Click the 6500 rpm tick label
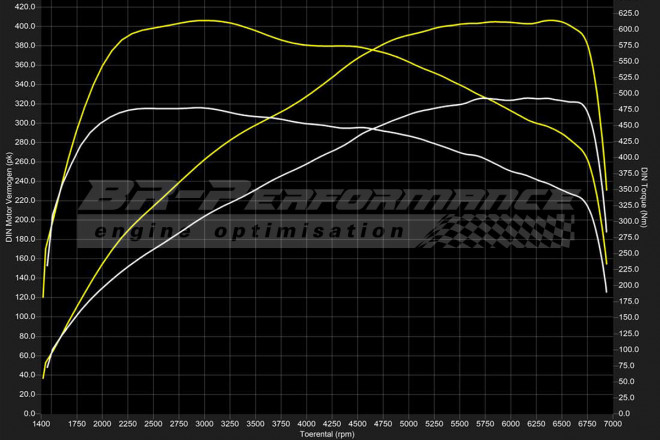660x440 pixels. [x=562, y=424]
